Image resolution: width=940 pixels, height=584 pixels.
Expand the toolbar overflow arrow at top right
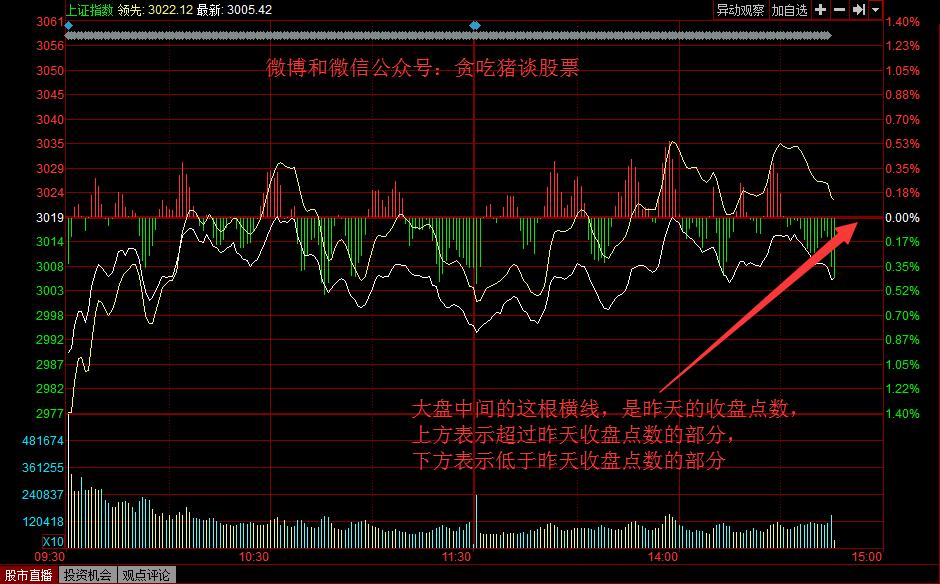(x=875, y=10)
